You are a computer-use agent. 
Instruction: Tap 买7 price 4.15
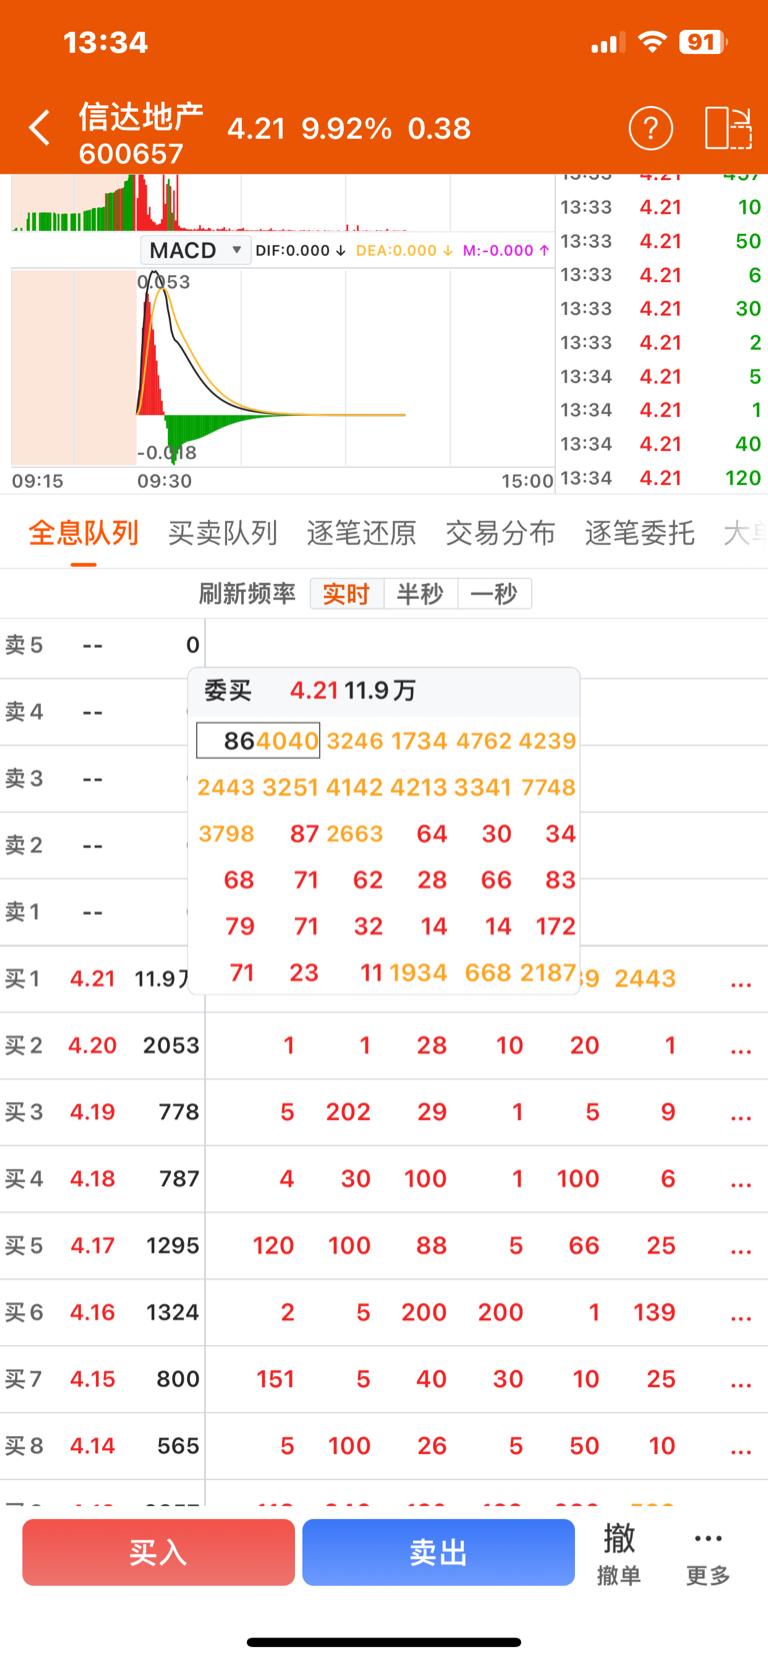click(x=93, y=1379)
